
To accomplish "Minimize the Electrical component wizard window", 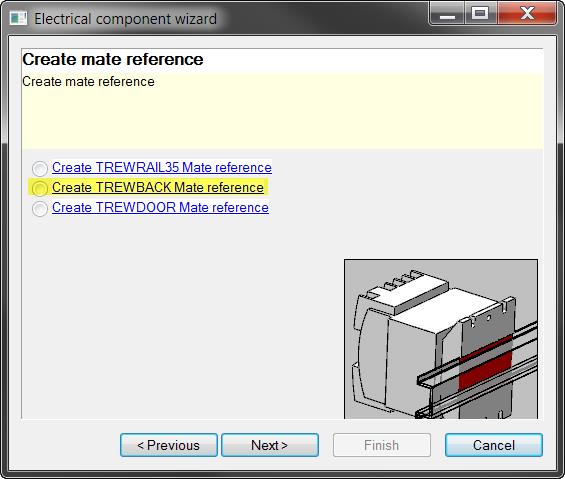I will click(x=447, y=14).
